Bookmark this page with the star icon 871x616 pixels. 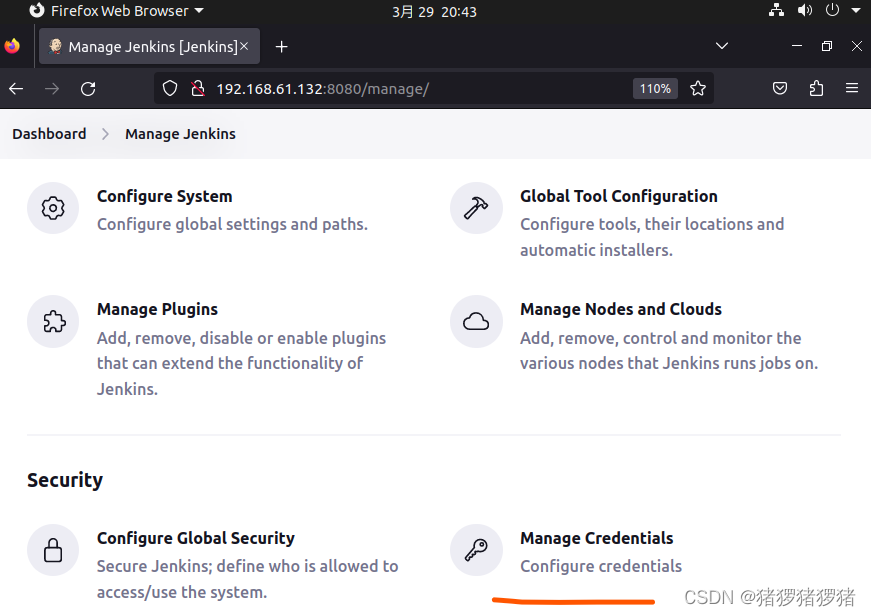tap(698, 88)
